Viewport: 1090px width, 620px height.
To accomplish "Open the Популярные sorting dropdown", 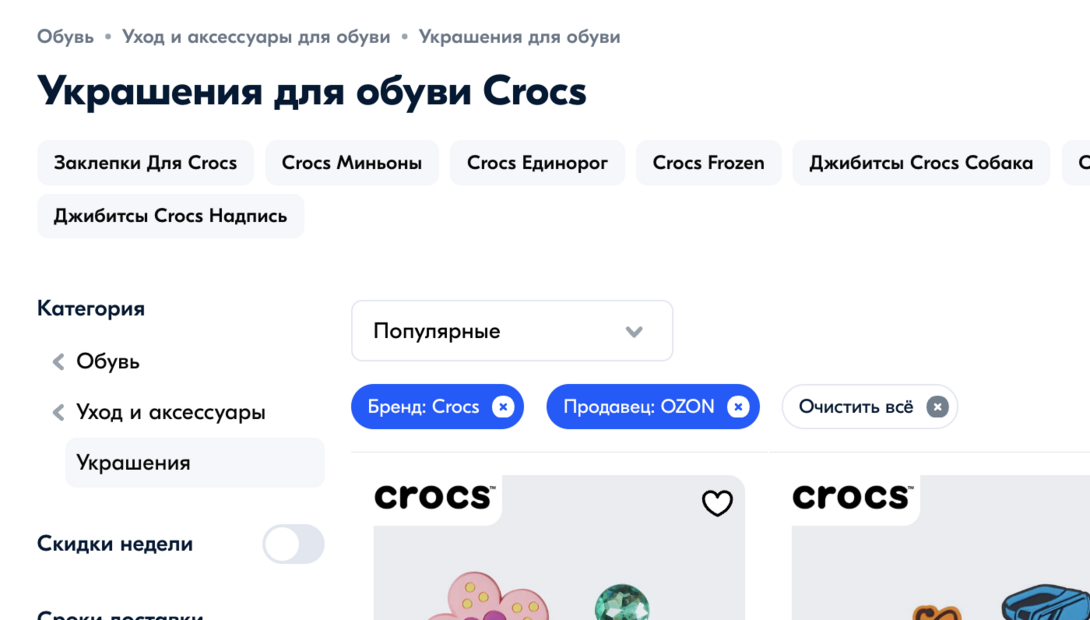I will [511, 331].
